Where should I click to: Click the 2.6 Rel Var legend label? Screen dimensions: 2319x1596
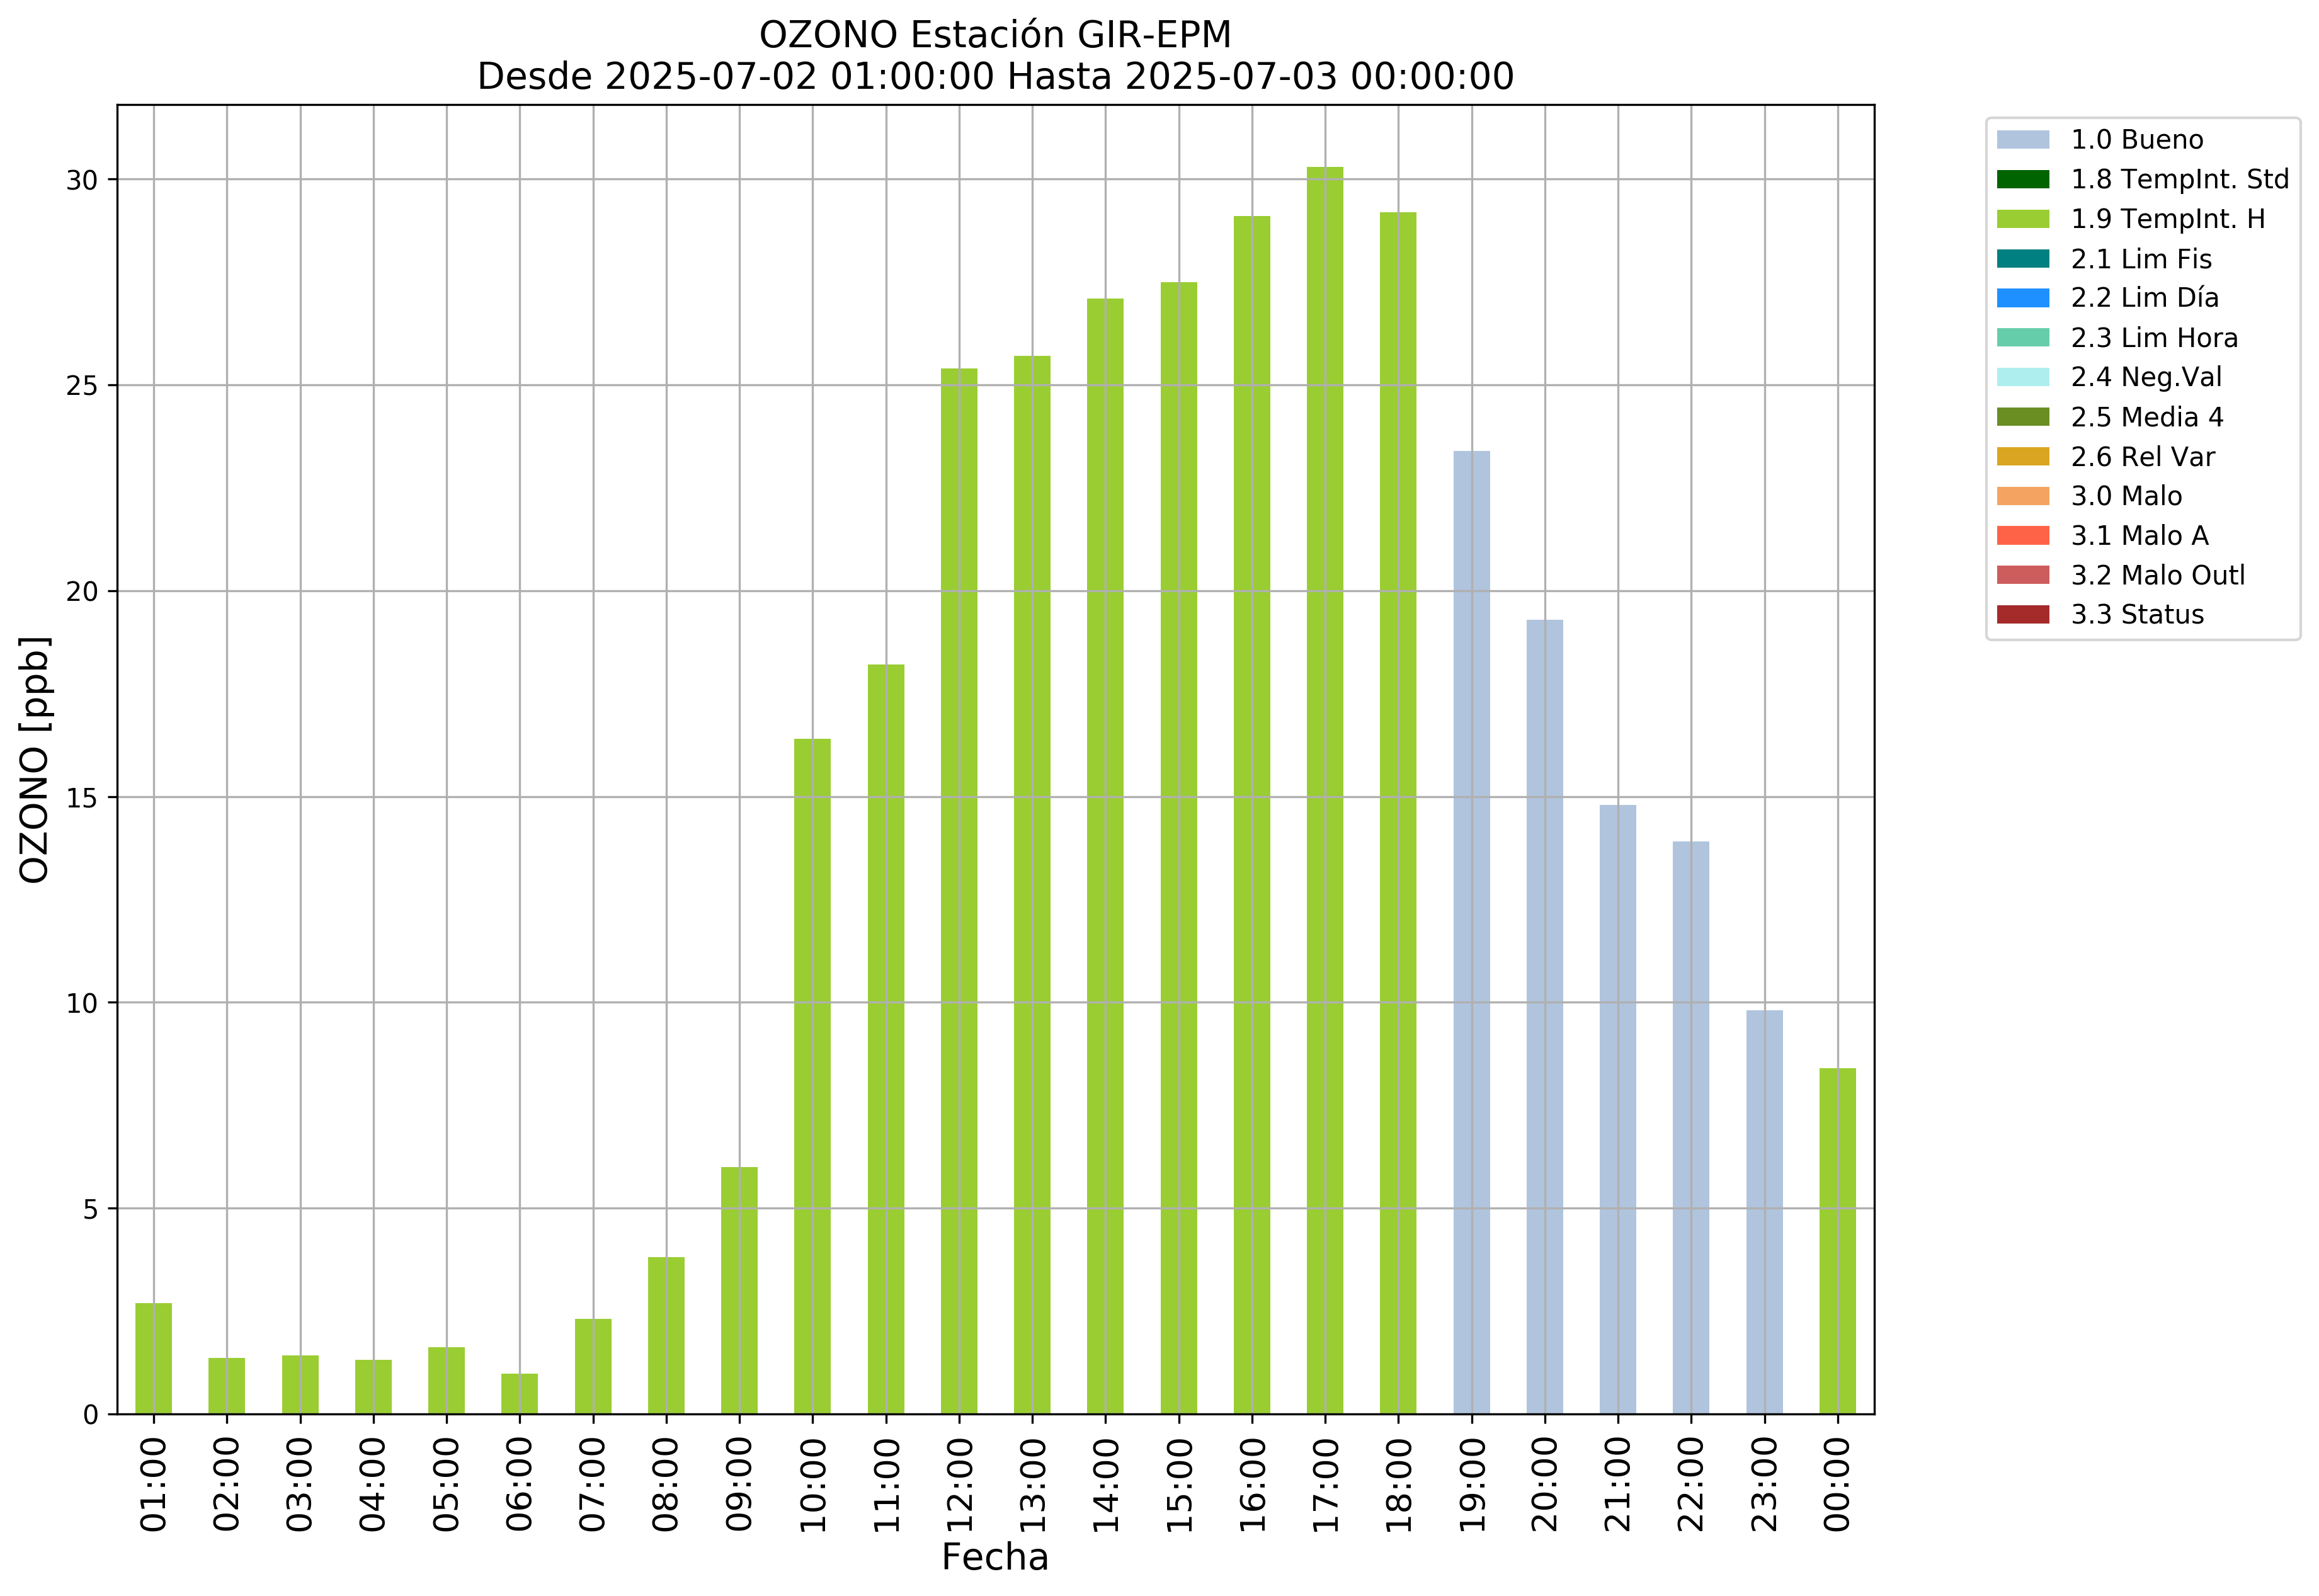2142,457
